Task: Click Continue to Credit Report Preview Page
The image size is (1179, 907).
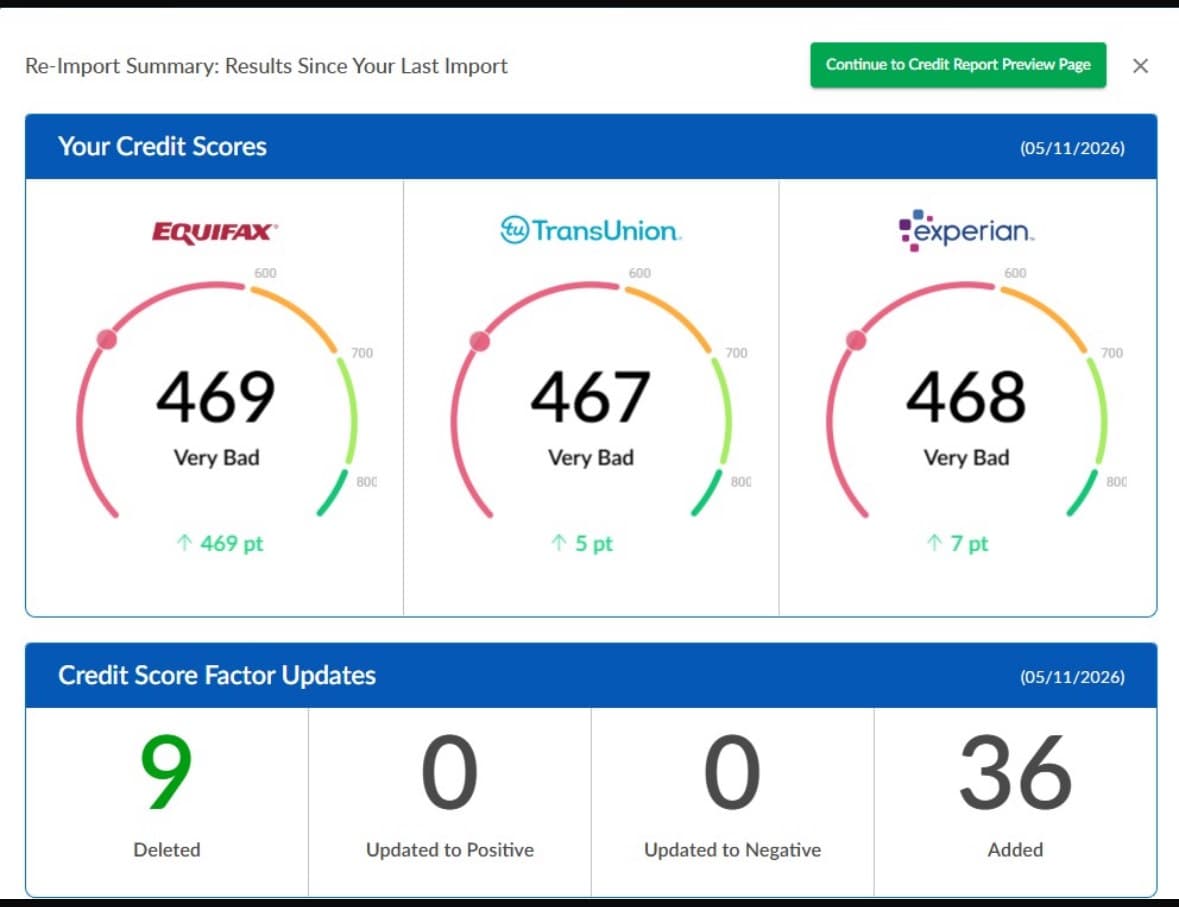Action: pos(958,65)
